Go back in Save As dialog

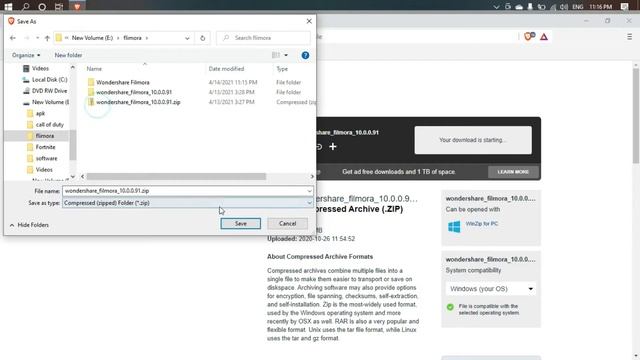13,38
